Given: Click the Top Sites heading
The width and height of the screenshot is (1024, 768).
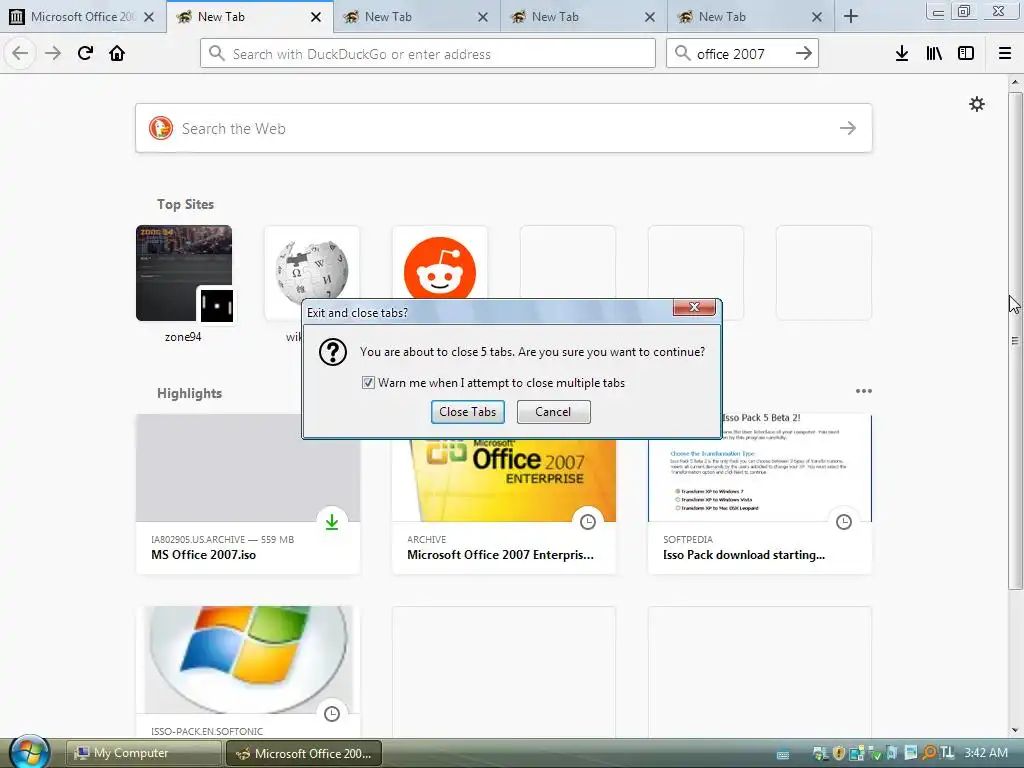Looking at the screenshot, I should (185, 204).
